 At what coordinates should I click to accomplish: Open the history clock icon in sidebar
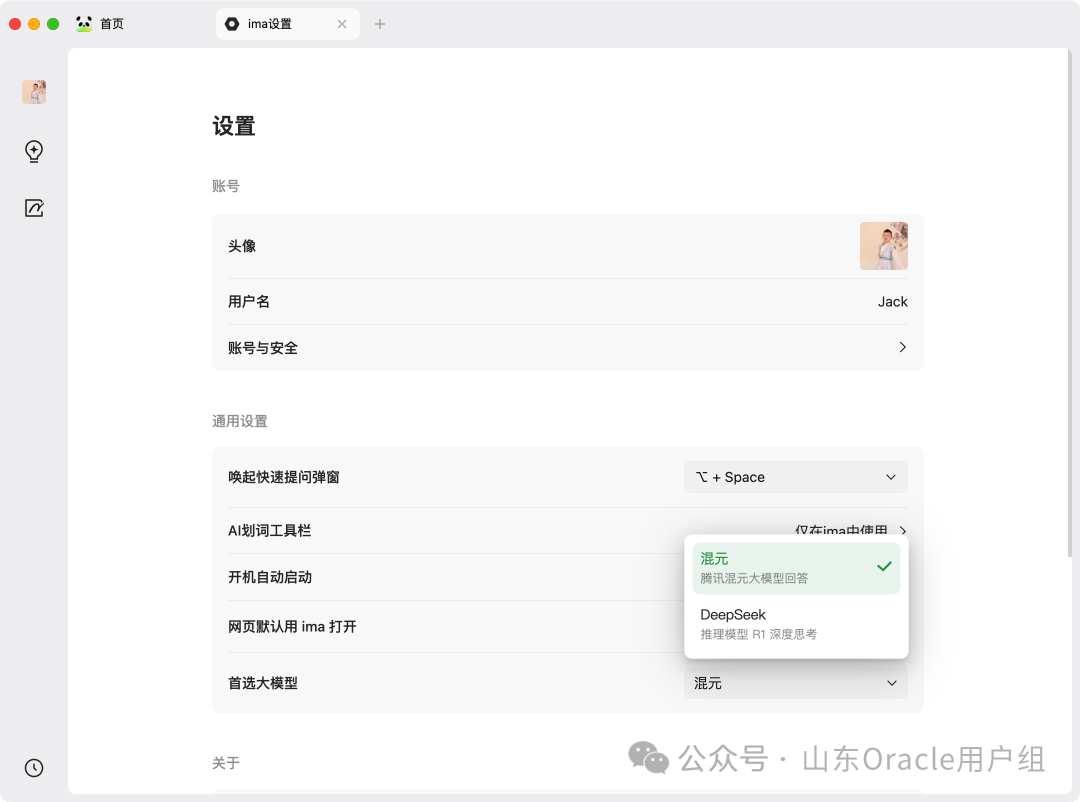(x=34, y=768)
